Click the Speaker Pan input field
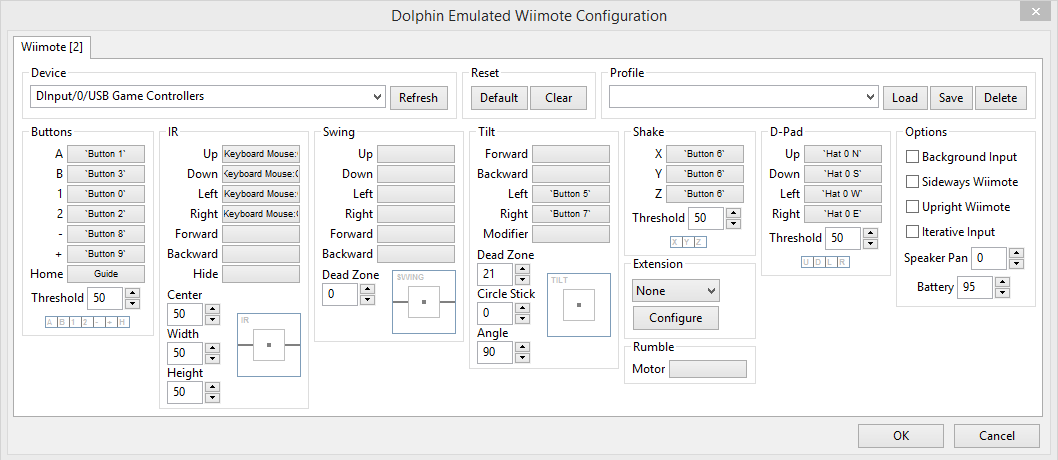This screenshot has width=1058, height=460. [x=989, y=258]
